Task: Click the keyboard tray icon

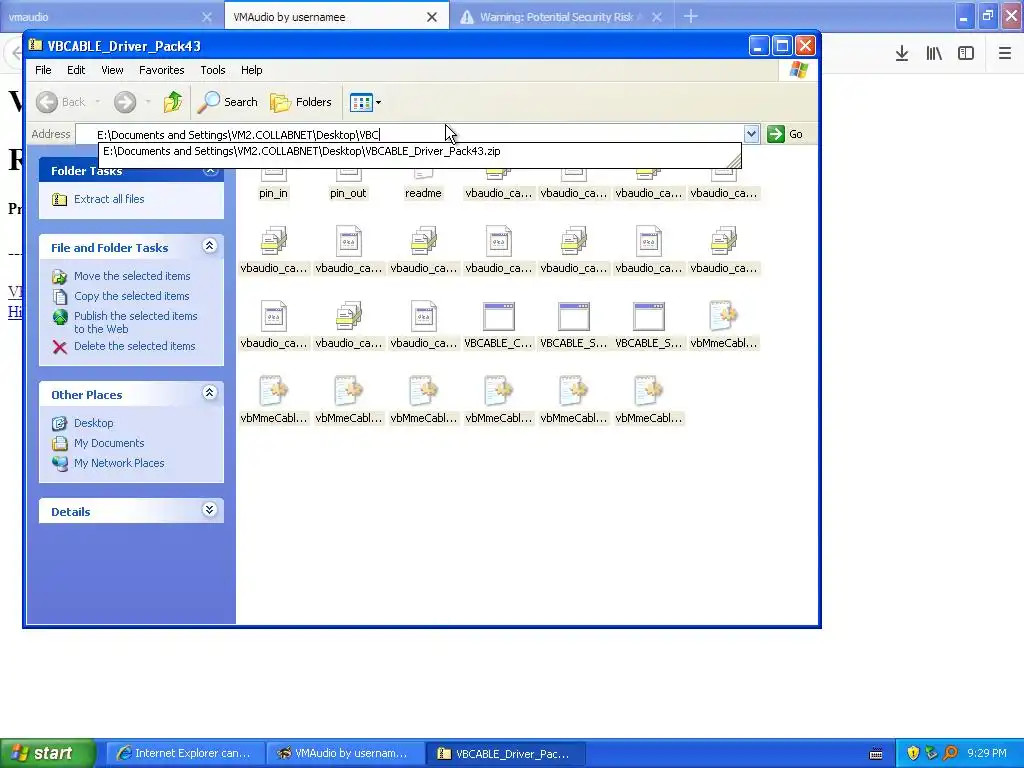Action: click(876, 754)
